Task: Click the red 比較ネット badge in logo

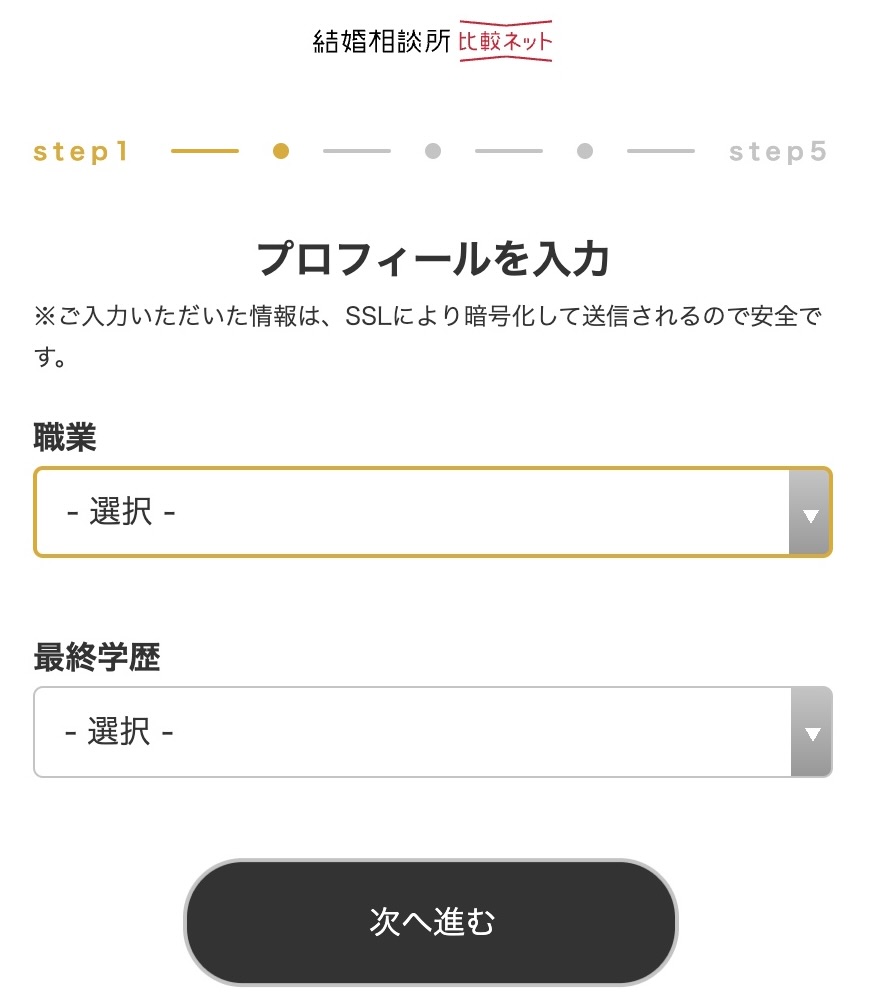Action: coord(505,41)
